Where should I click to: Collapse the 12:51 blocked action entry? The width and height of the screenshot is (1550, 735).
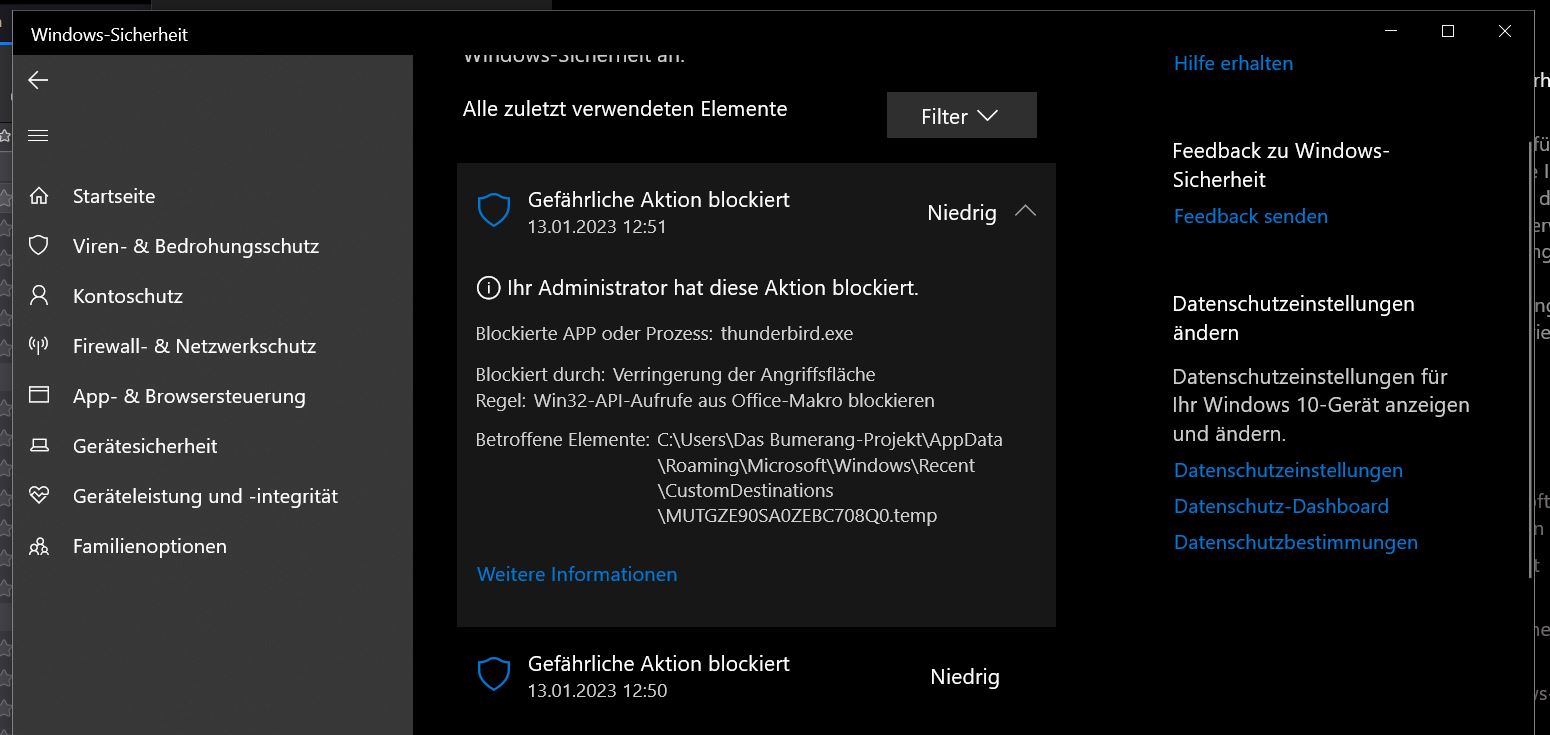(1025, 212)
